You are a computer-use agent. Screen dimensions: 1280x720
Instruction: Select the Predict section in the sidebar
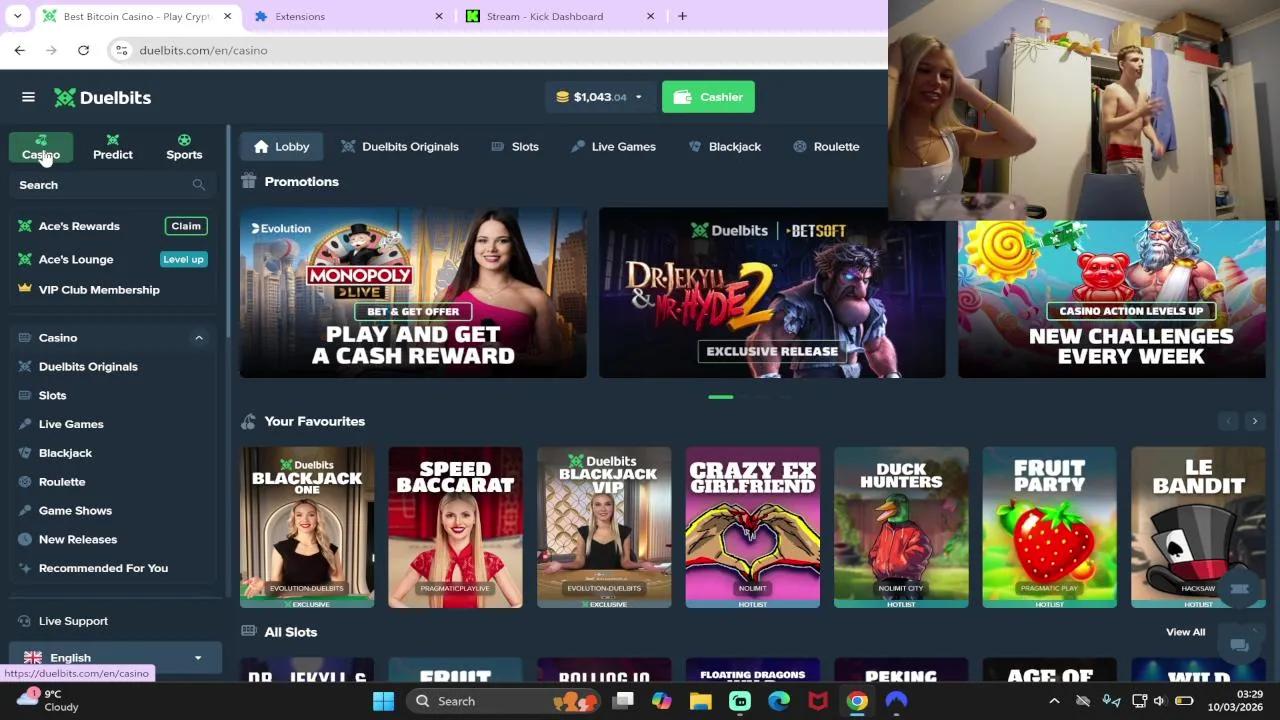click(x=112, y=147)
